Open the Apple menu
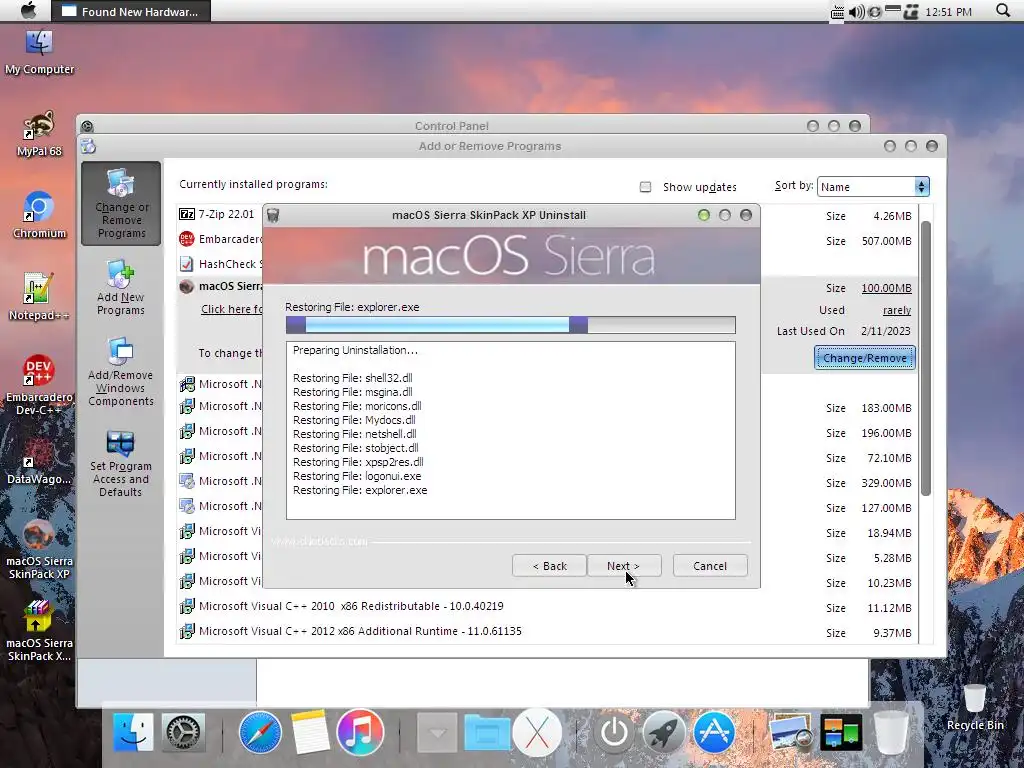Viewport: 1024px width, 768px height. click(28, 10)
